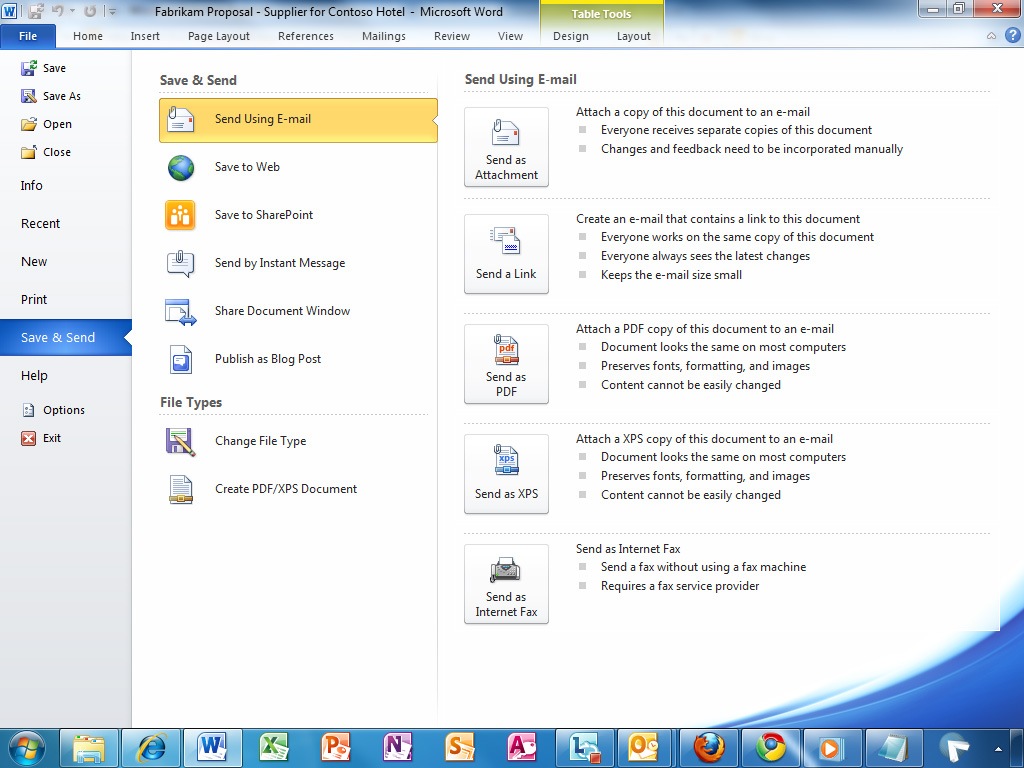Click the Save icon in the File menu
The width and height of the screenshot is (1024, 768).
pos(29,68)
